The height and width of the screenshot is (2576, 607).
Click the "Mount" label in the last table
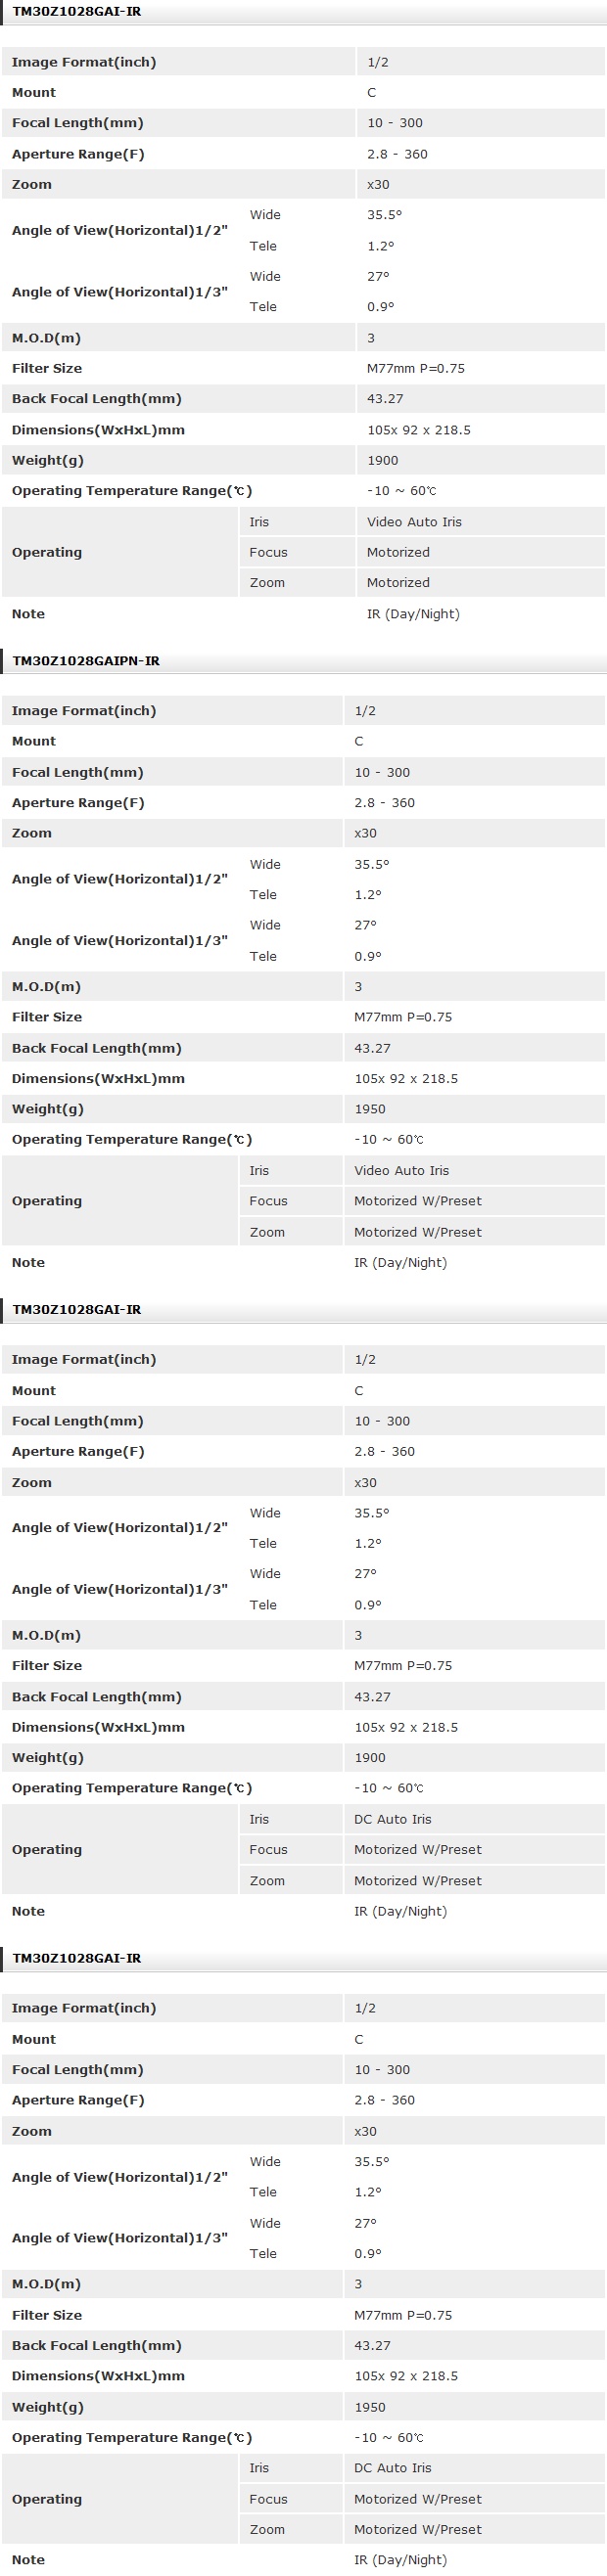[x=34, y=2039]
